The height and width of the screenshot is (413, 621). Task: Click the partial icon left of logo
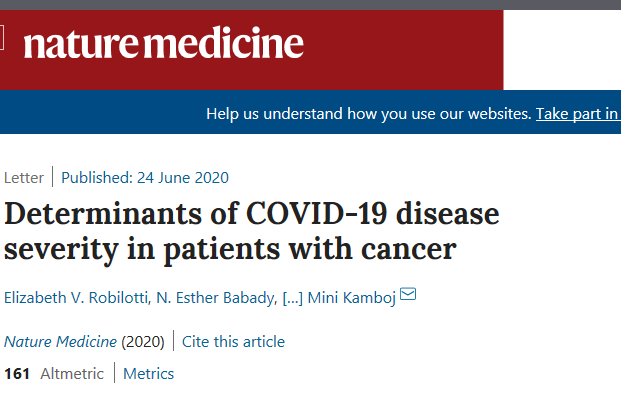[x=3, y=42]
